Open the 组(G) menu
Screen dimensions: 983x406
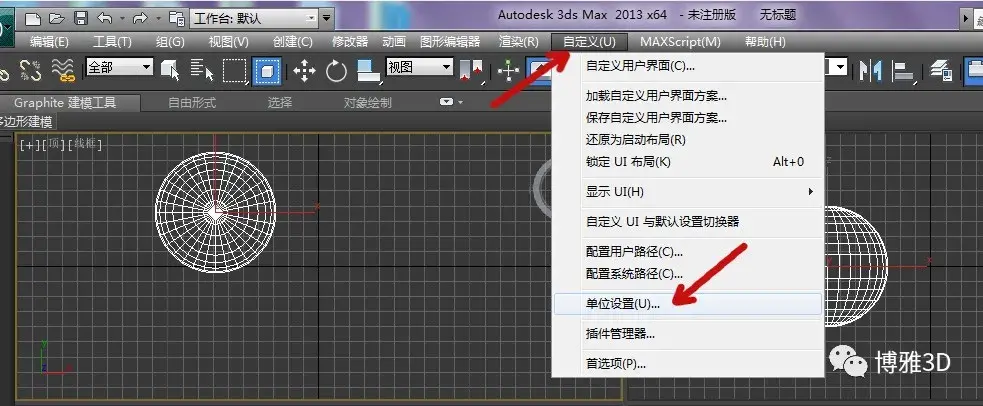point(170,42)
